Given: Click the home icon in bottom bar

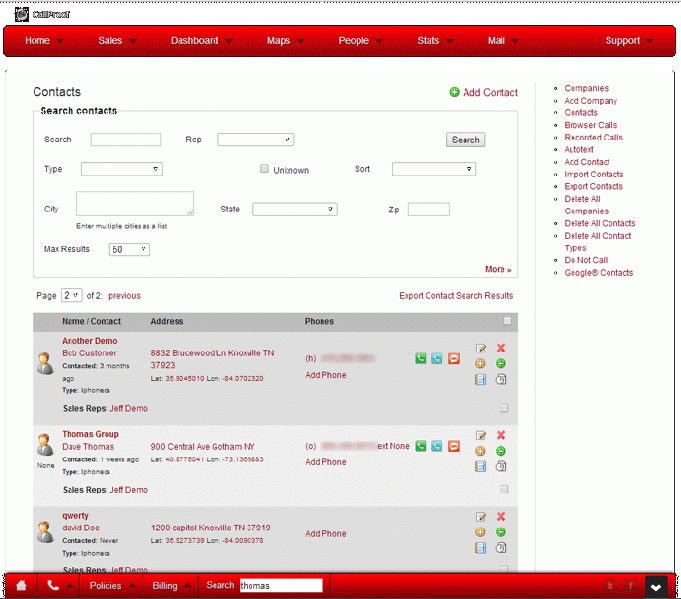Looking at the screenshot, I should point(21,586).
